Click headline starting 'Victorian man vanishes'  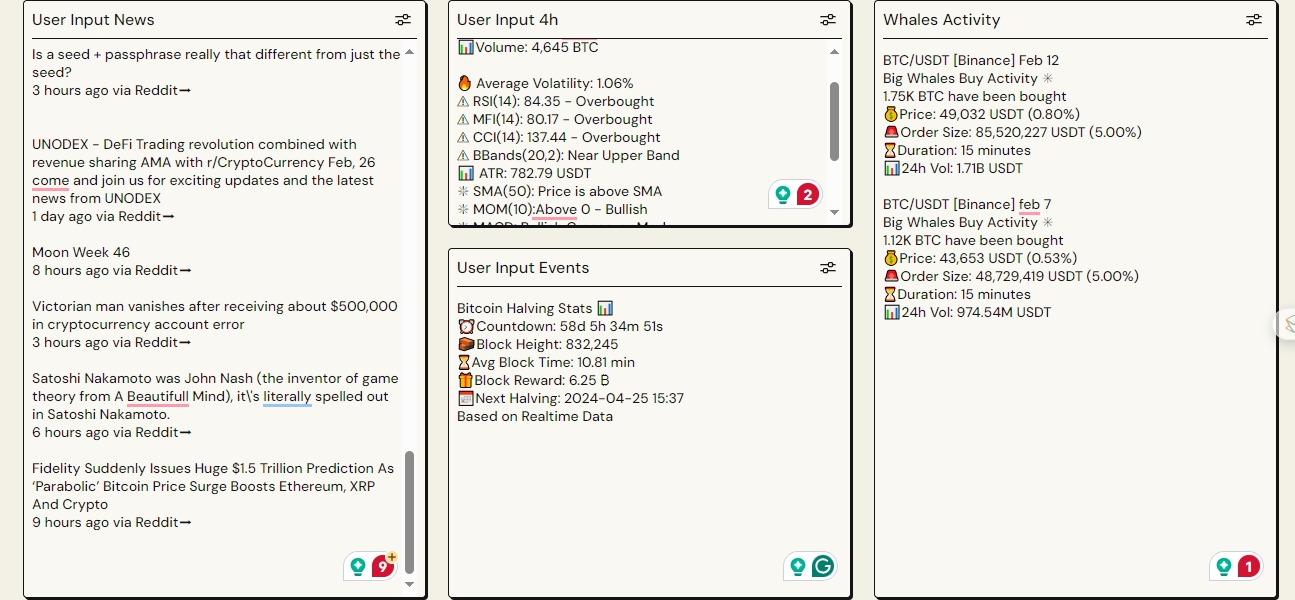point(215,315)
